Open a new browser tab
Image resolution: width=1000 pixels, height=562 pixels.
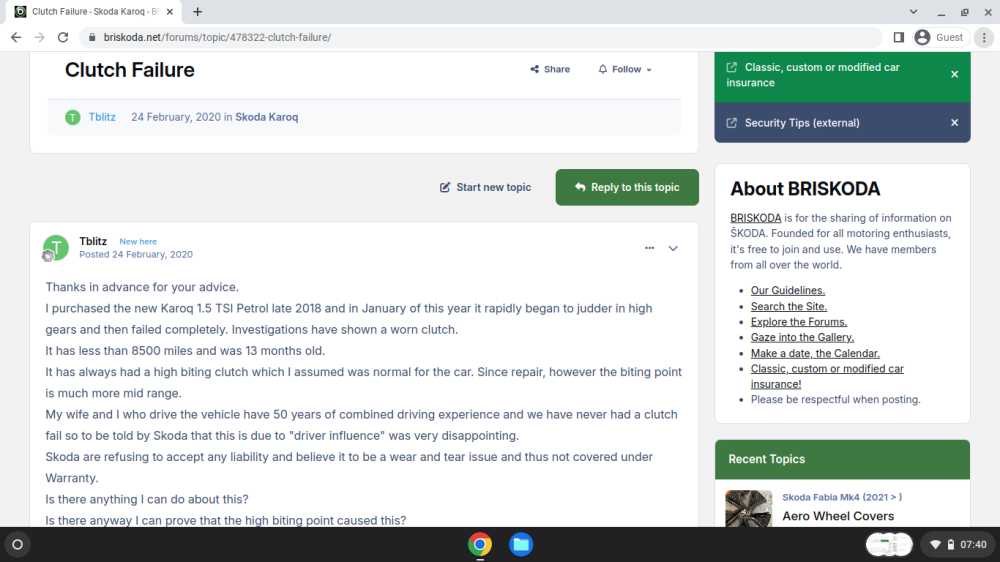198,11
